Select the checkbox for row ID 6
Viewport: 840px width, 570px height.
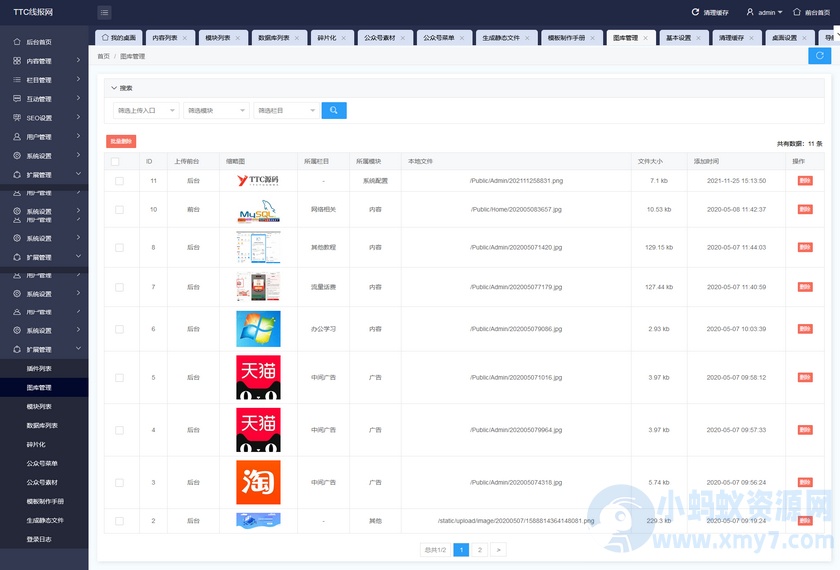(120, 329)
